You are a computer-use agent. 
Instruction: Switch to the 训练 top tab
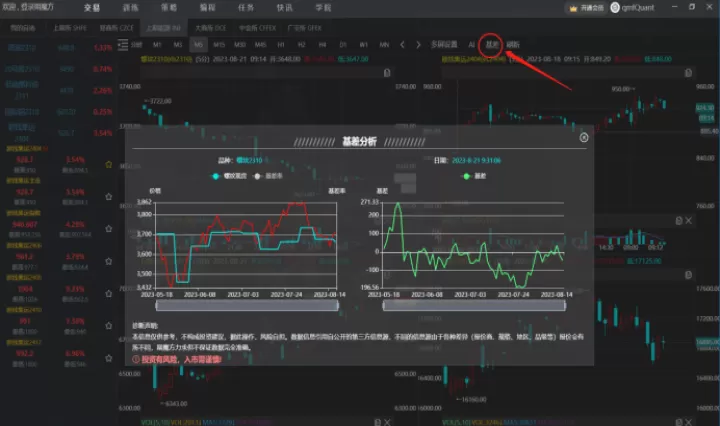(x=130, y=8)
